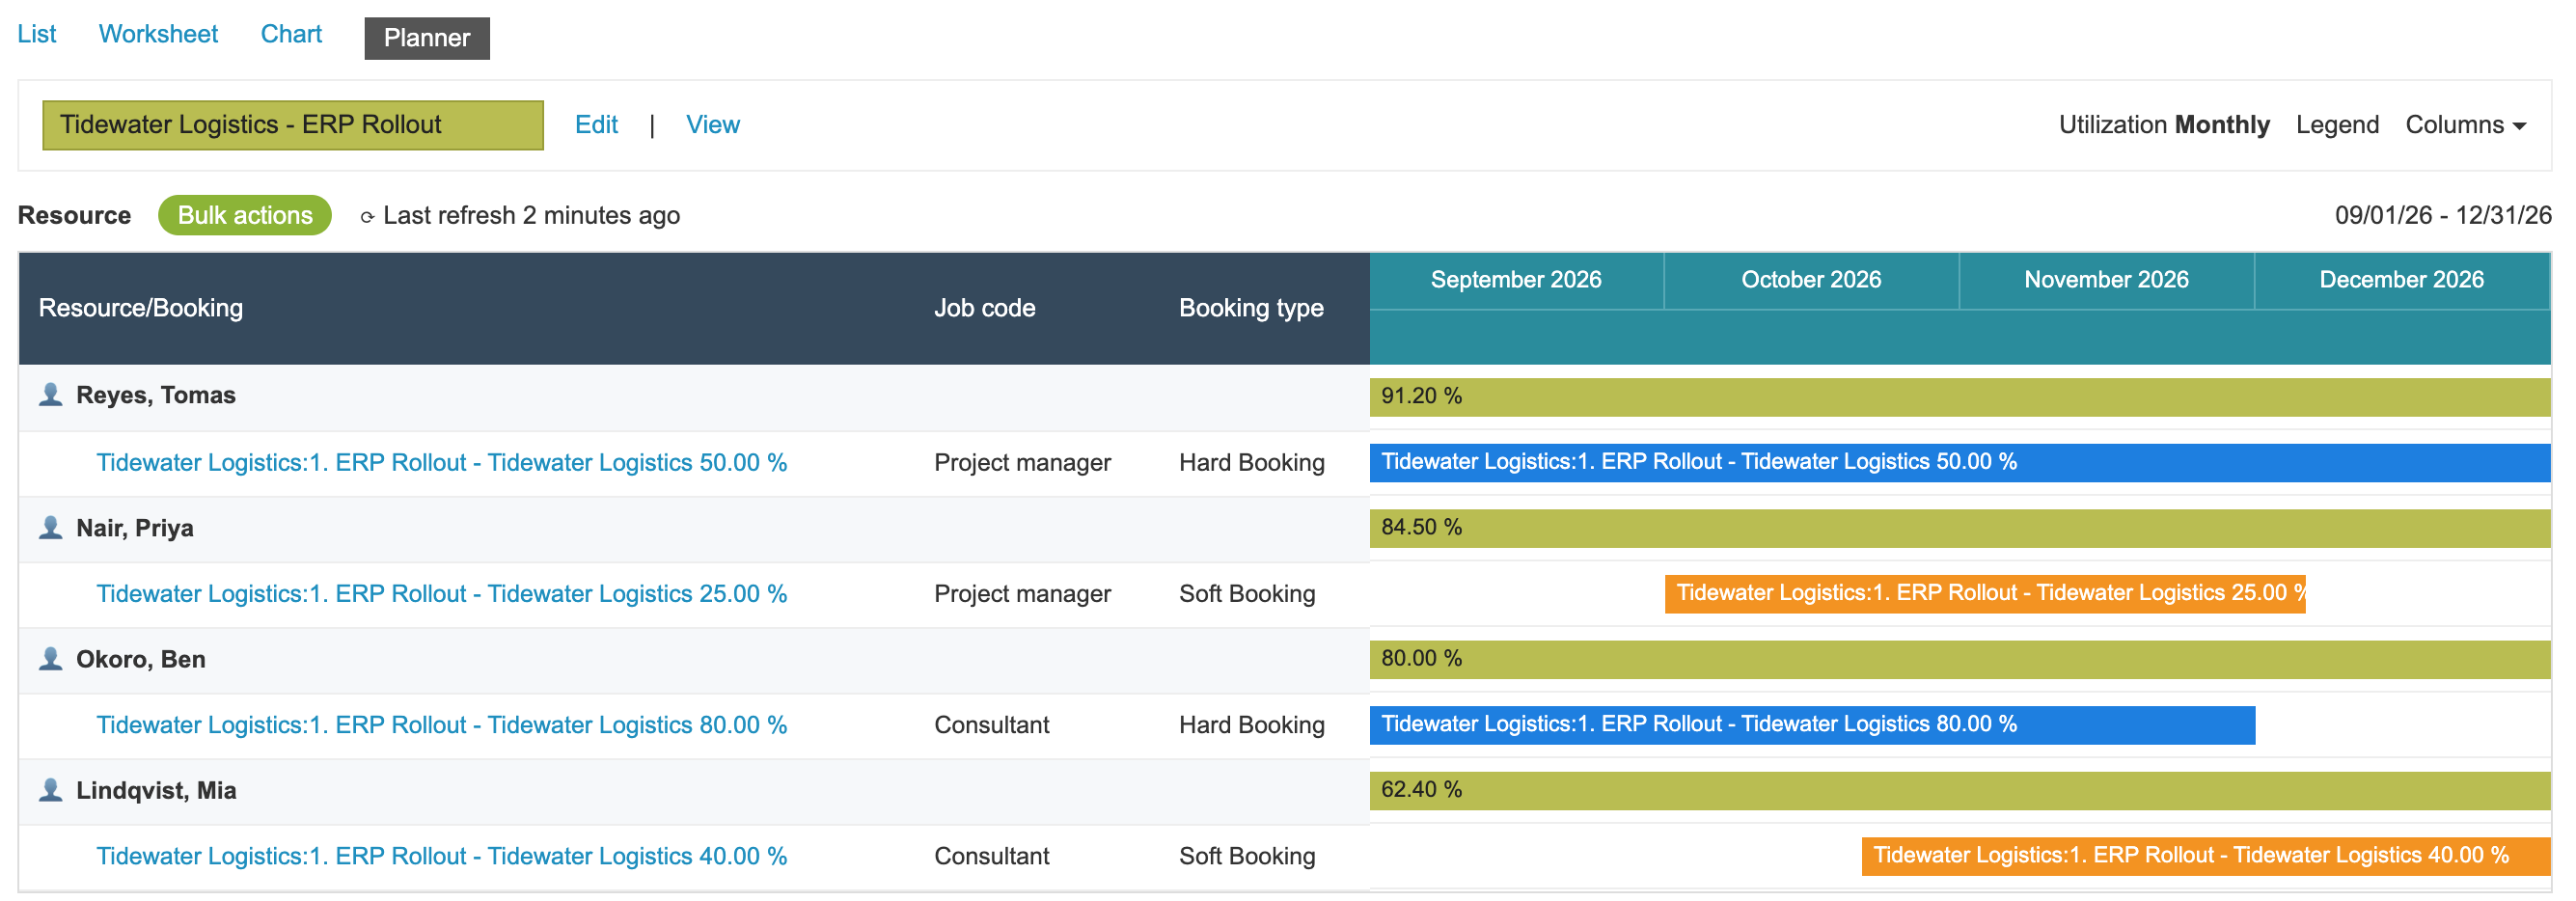Select the Lindqvist, Mia resource name

click(x=156, y=789)
